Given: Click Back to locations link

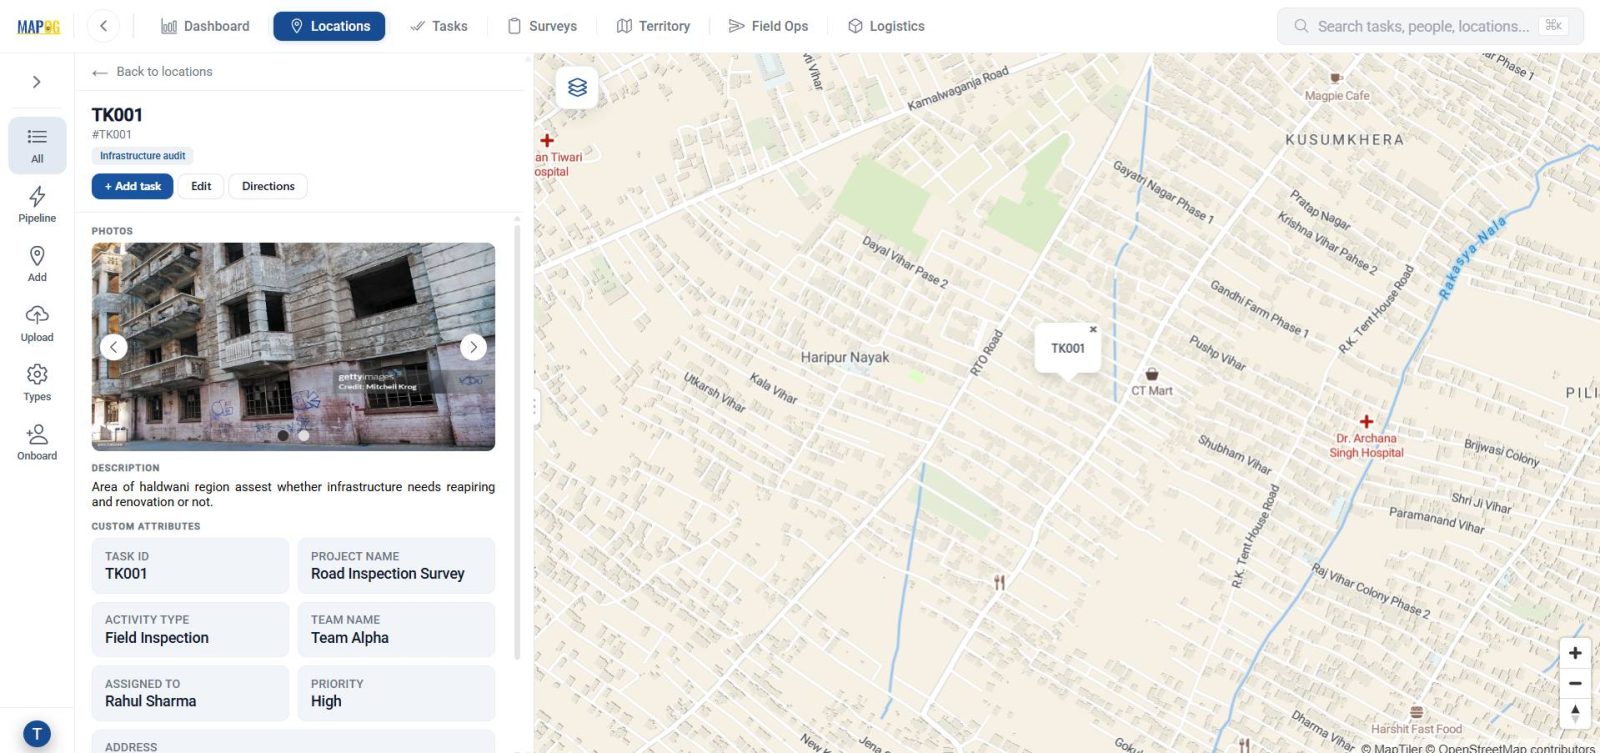Looking at the screenshot, I should pos(152,72).
